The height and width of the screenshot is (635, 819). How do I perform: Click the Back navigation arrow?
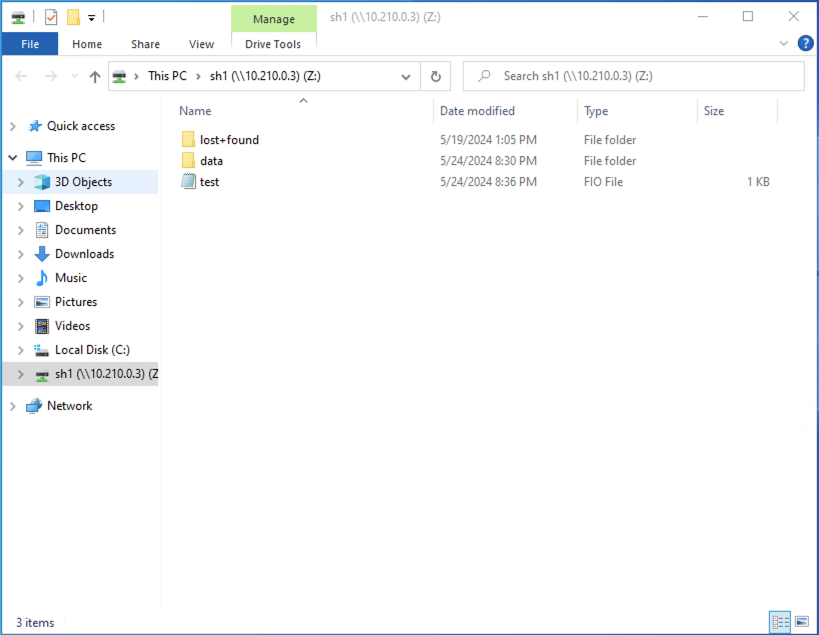(x=21, y=76)
